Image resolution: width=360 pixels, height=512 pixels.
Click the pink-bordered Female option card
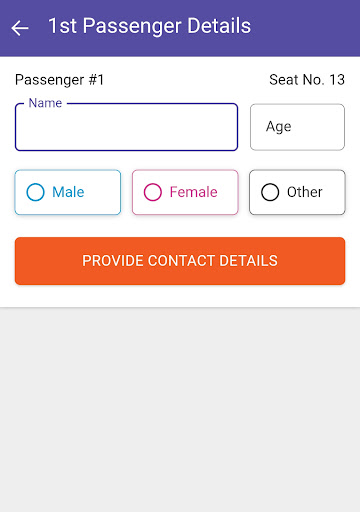point(185,192)
